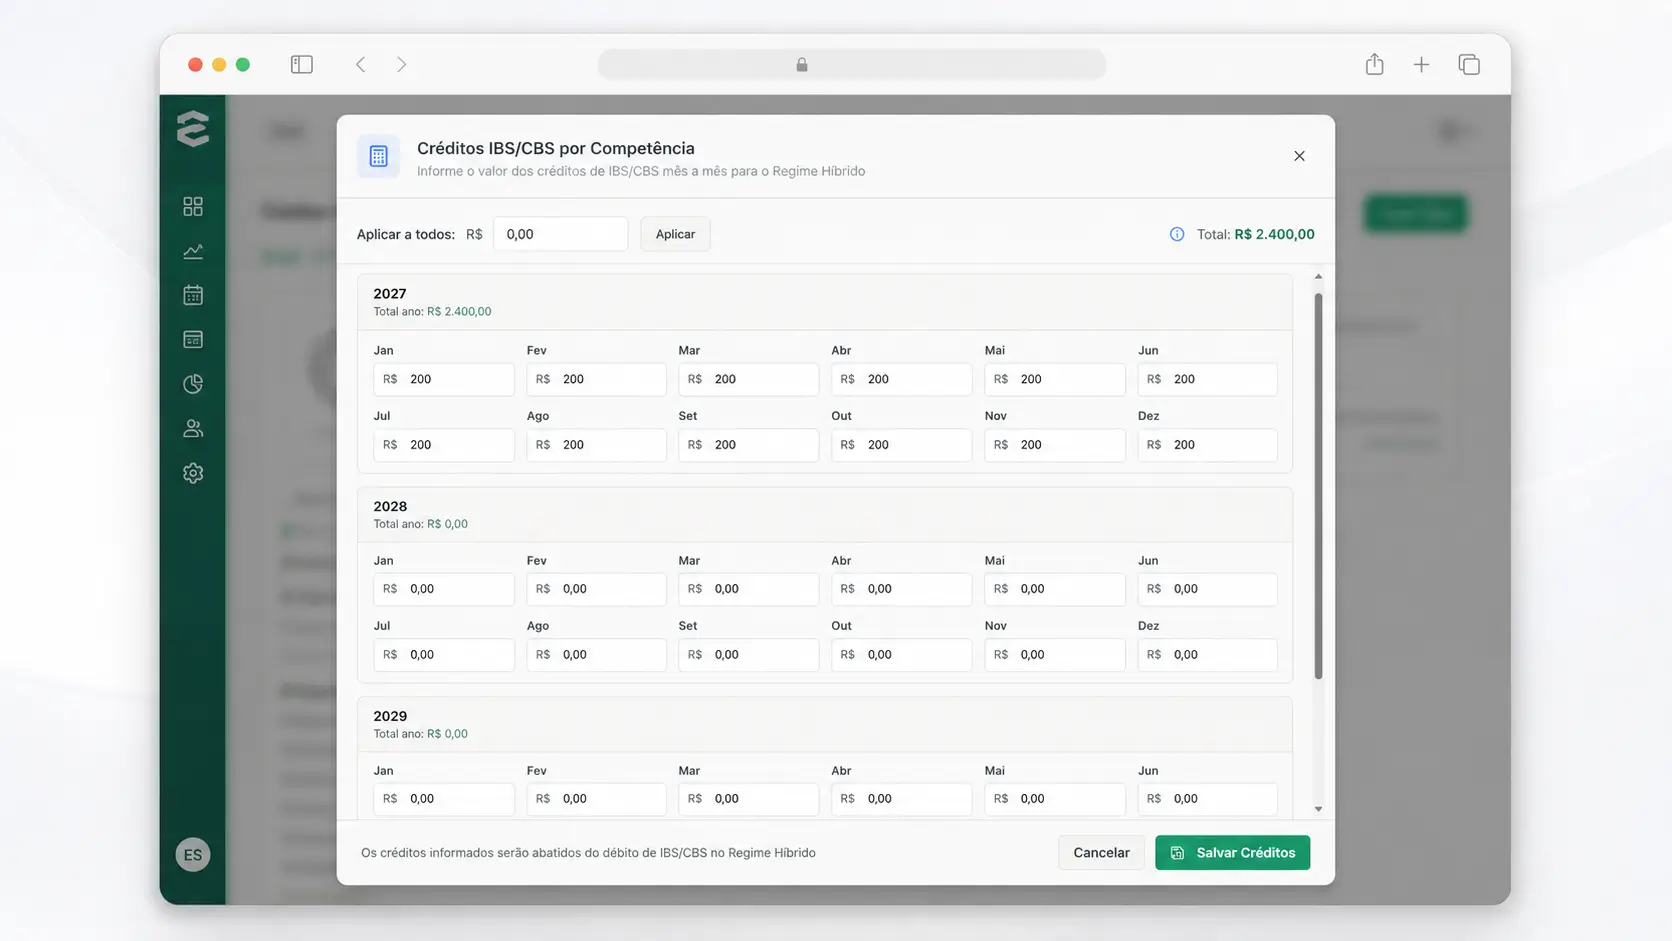Toggle the browser sidebar panel icon
The height and width of the screenshot is (941, 1672).
[x=302, y=64]
